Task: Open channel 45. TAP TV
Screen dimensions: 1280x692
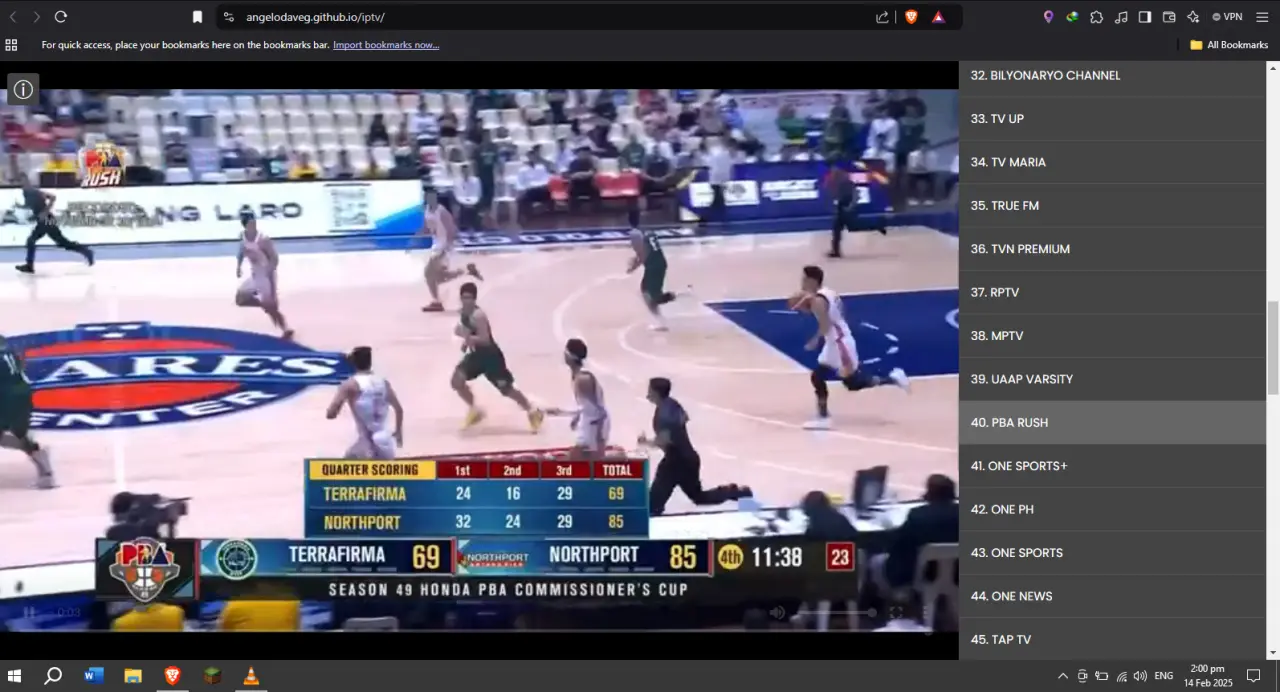Action: coord(1112,639)
